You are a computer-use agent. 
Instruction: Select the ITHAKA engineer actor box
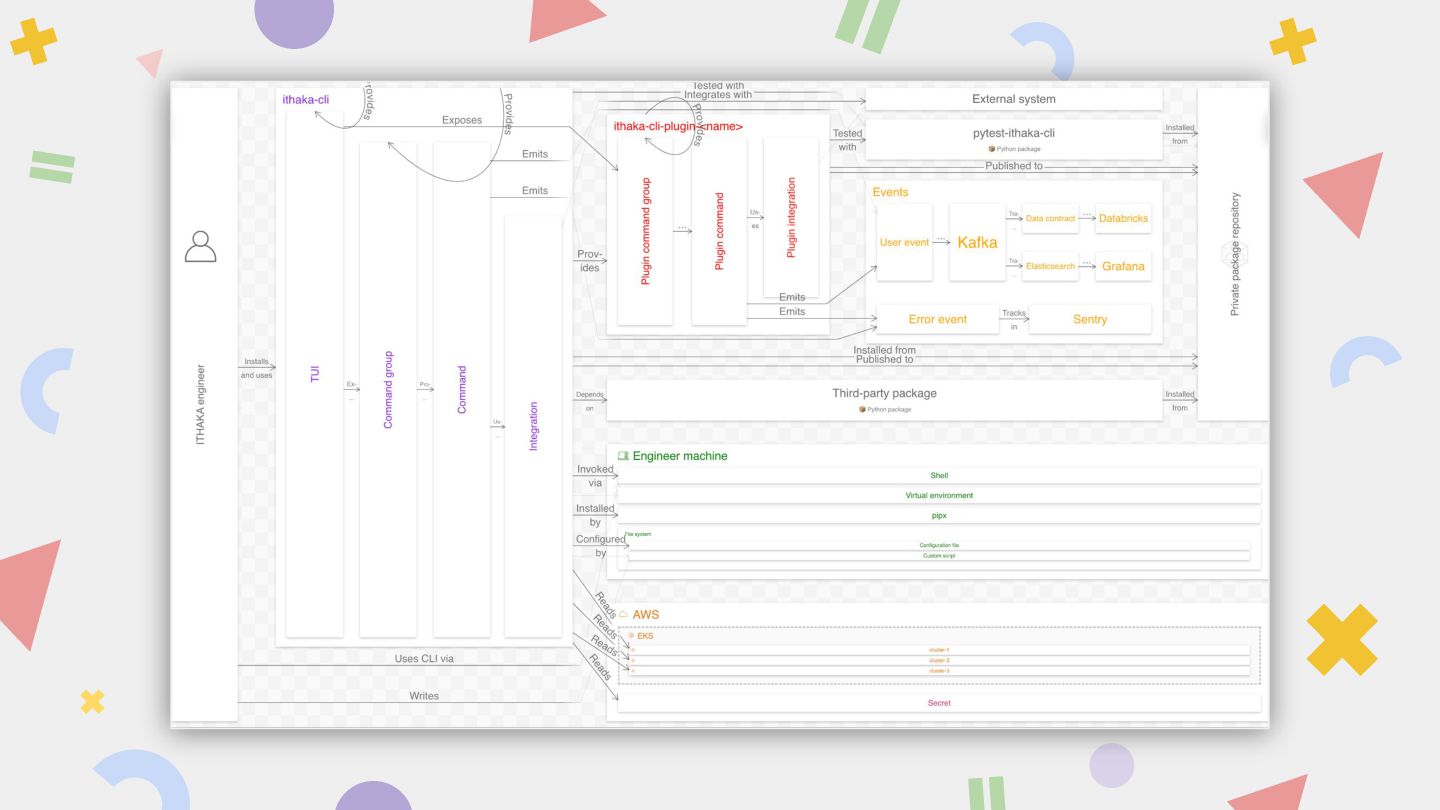coord(204,404)
